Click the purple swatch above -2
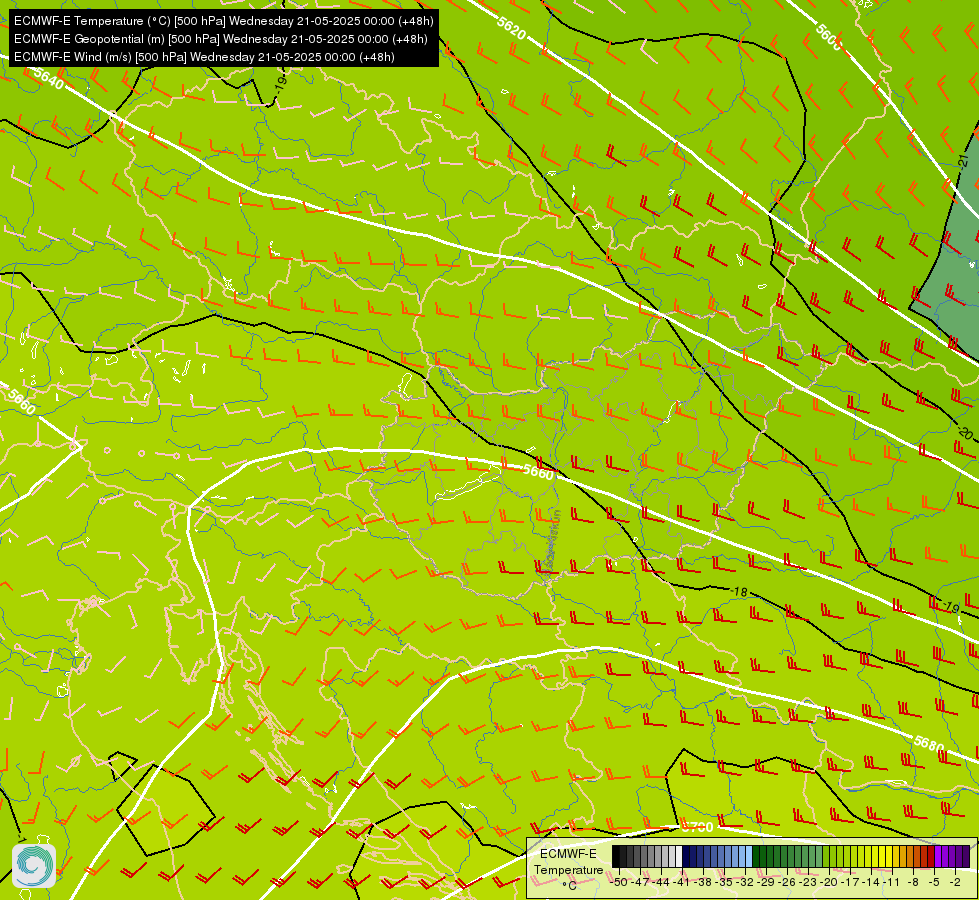 959,857
